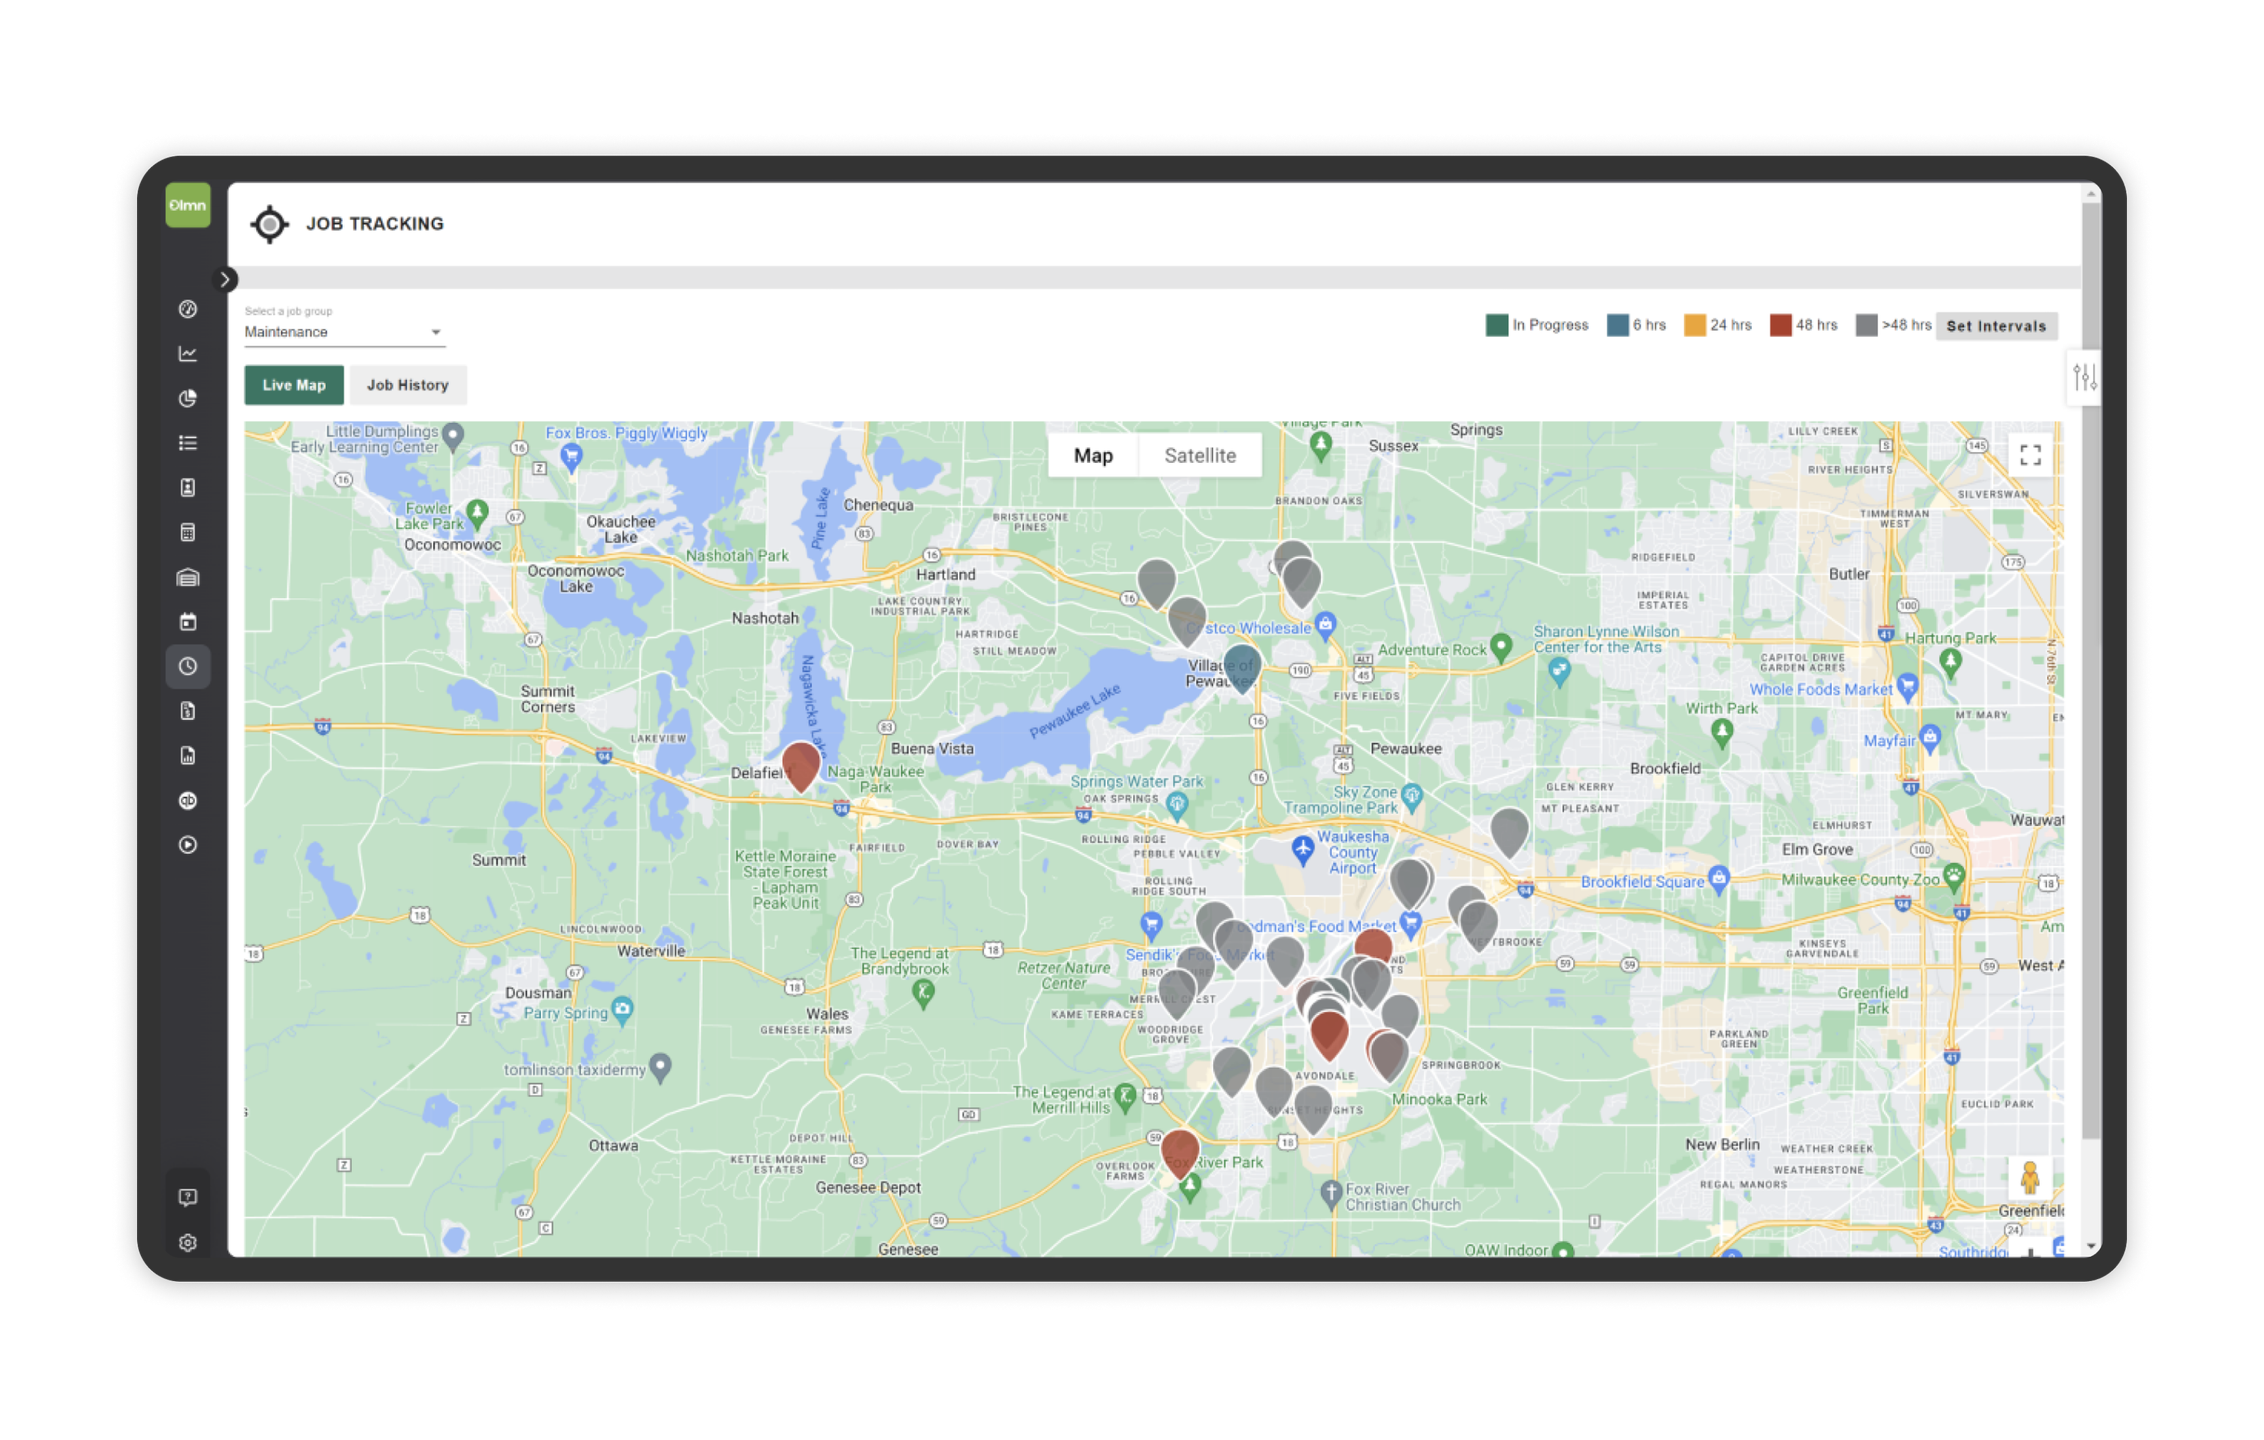Open the pie chart reports icon

click(x=188, y=398)
